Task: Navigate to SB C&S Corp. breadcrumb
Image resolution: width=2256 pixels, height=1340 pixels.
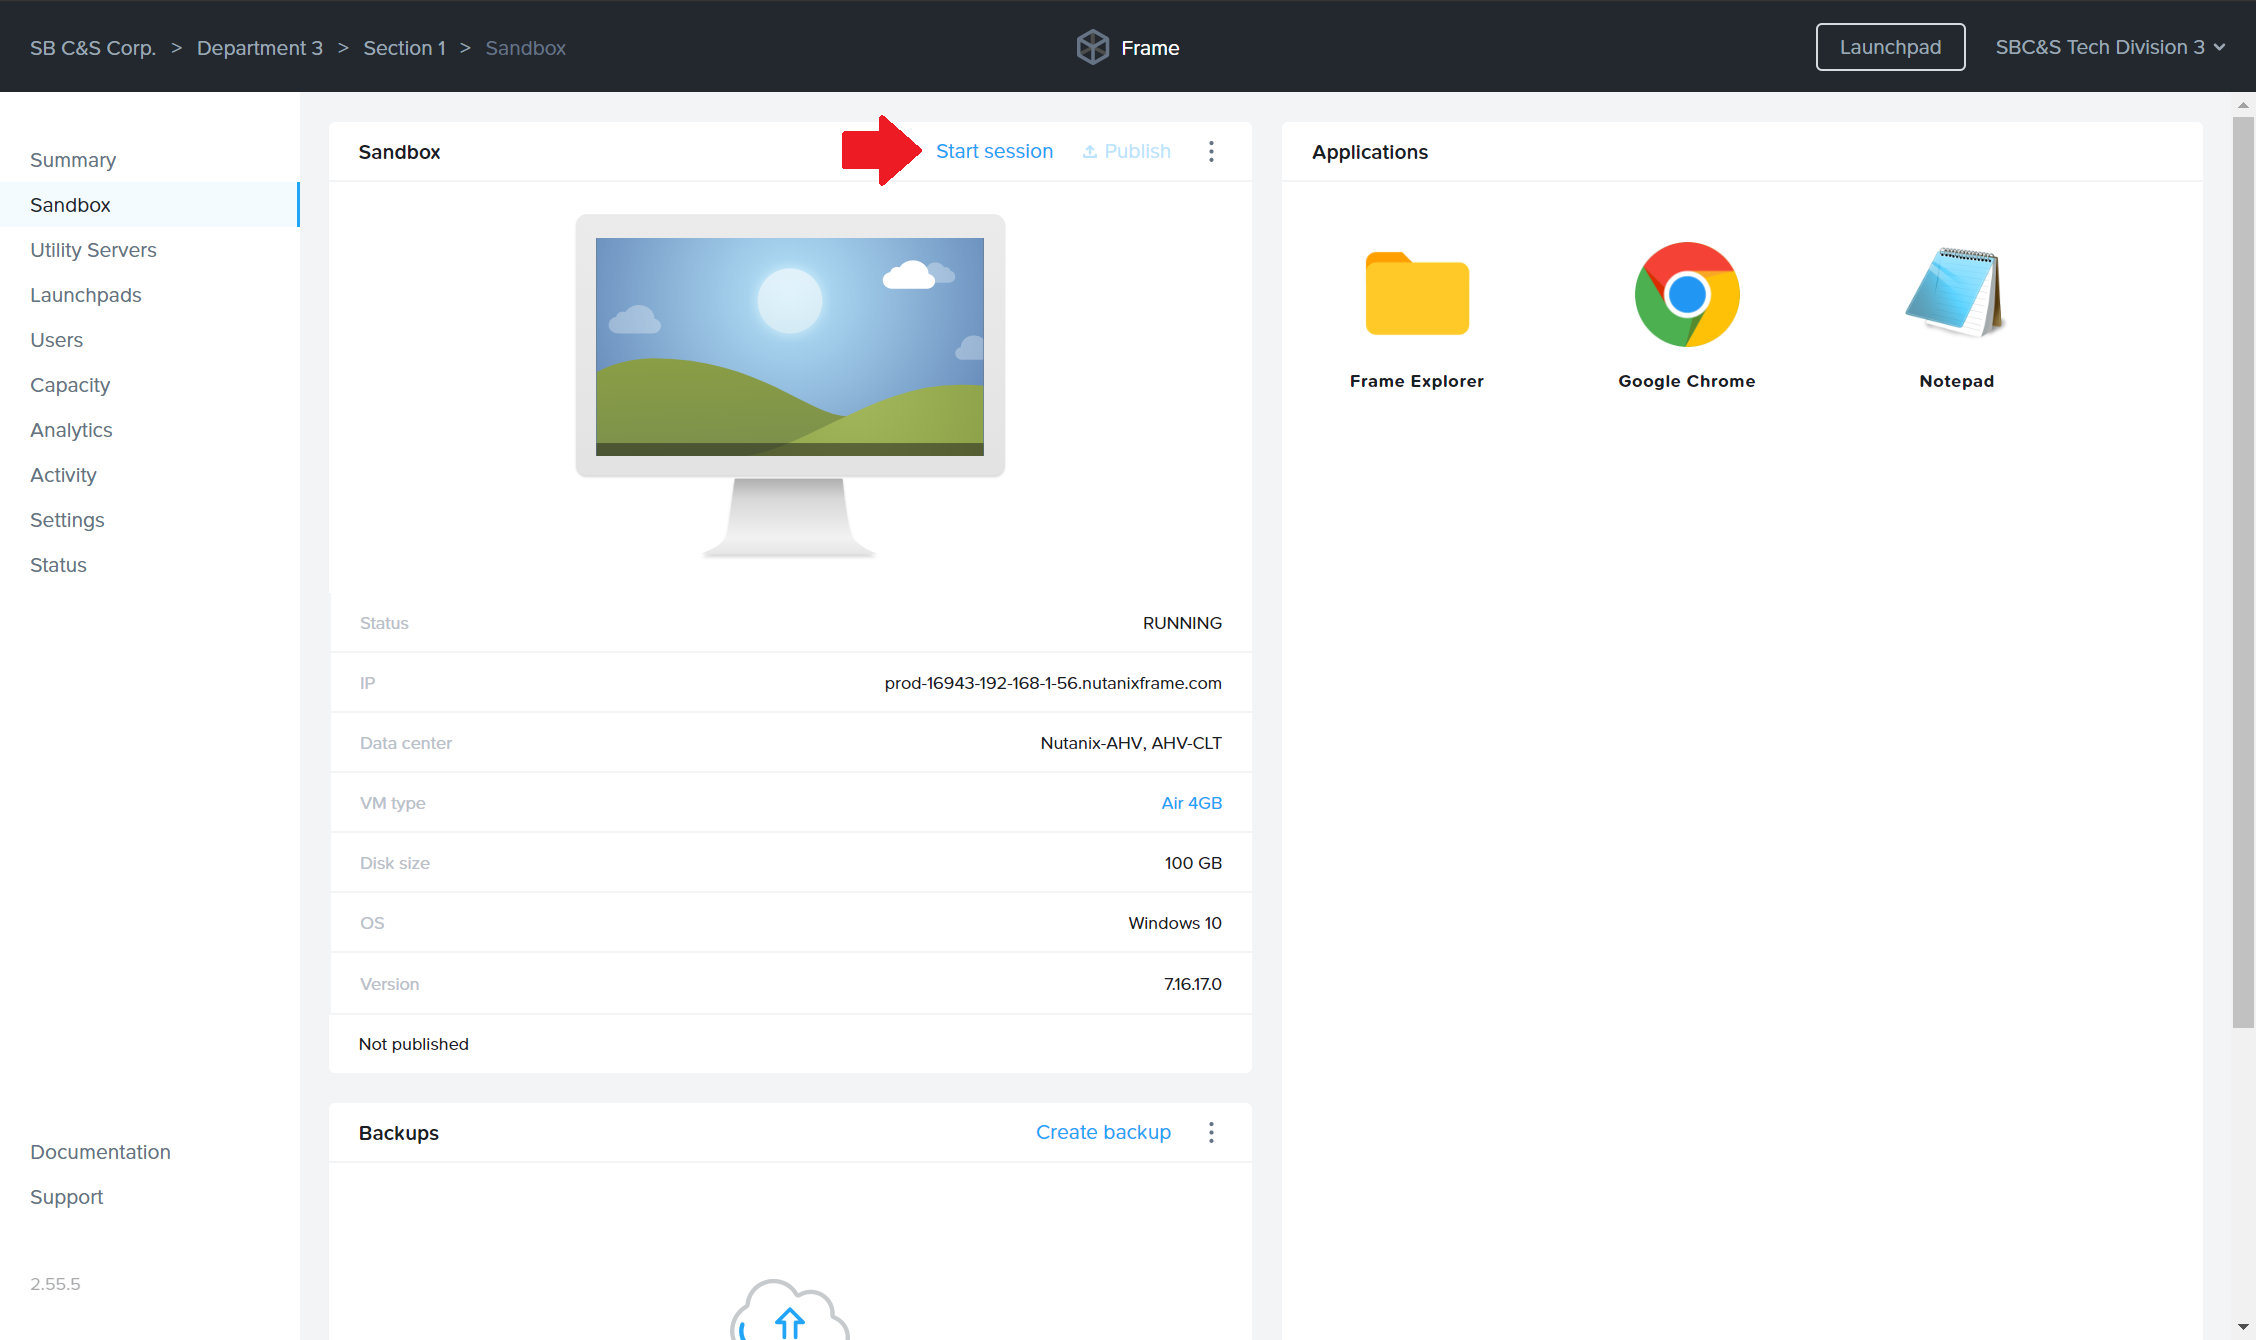Action: [x=93, y=48]
